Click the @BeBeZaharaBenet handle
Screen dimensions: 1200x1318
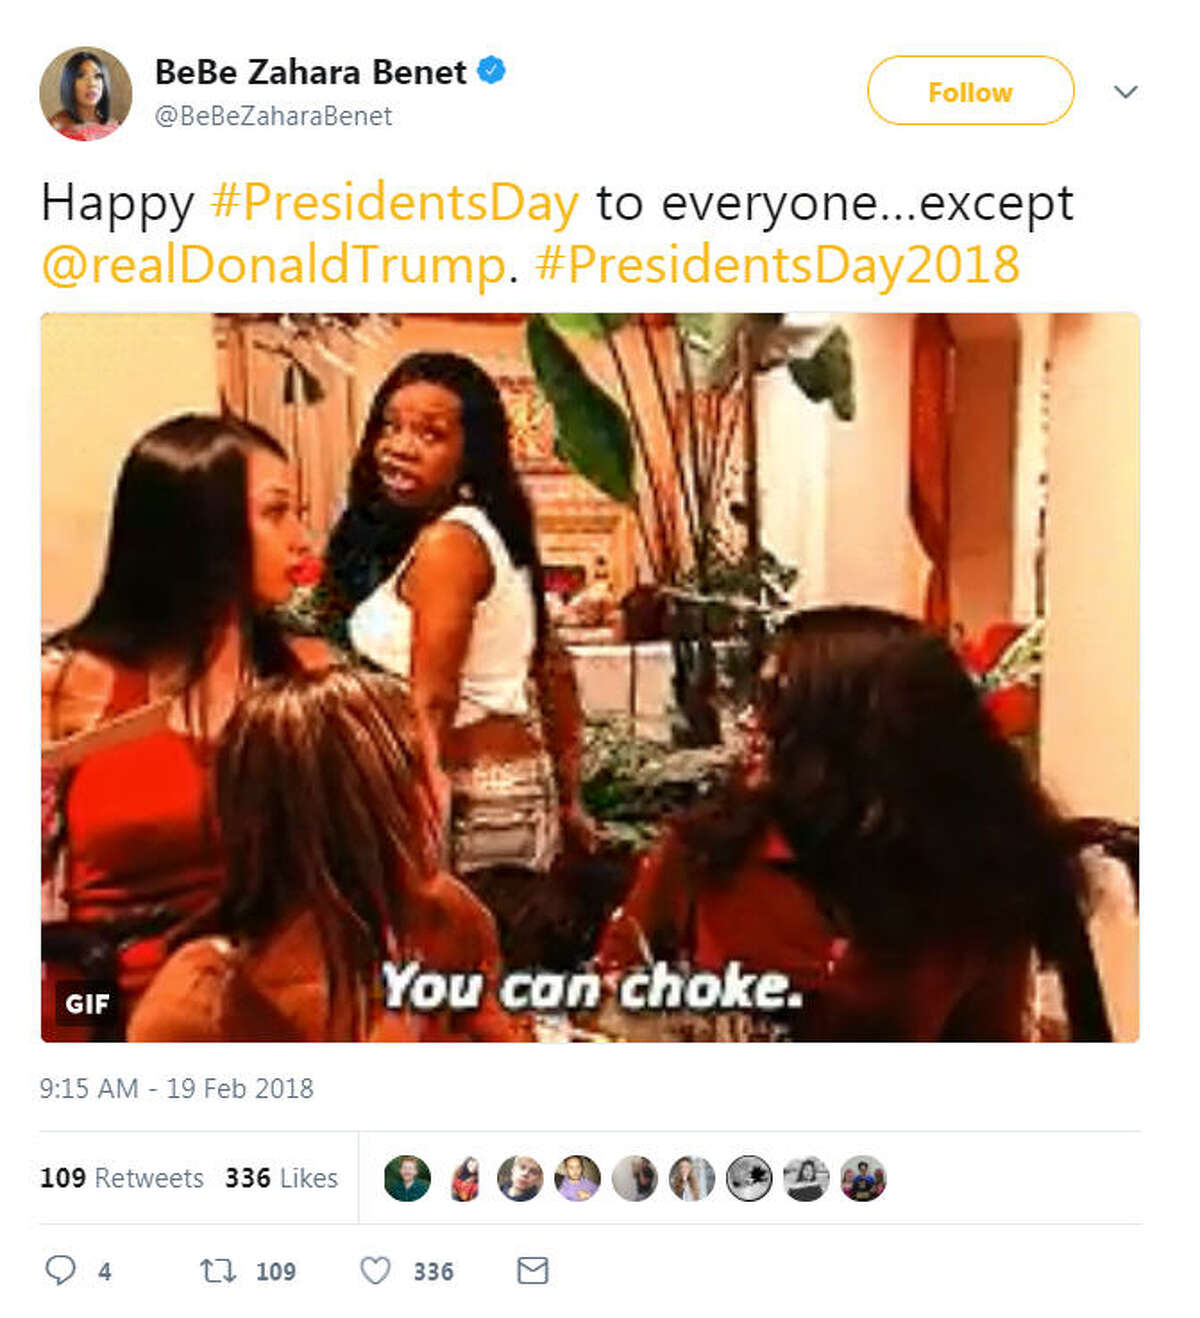tap(273, 116)
